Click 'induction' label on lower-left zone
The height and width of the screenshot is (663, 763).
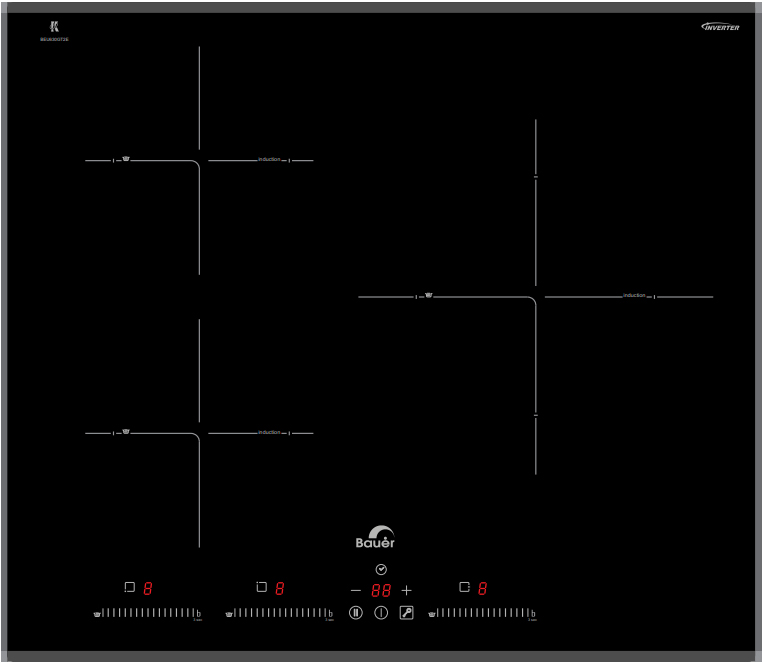point(269,432)
